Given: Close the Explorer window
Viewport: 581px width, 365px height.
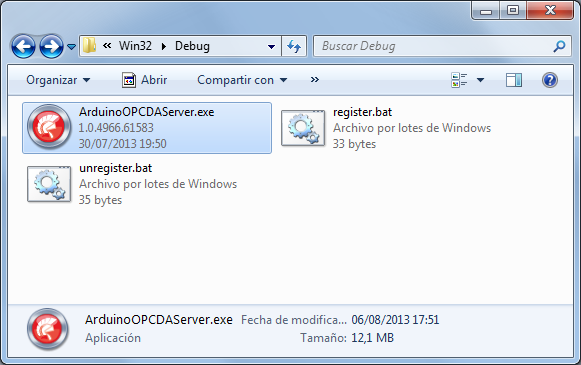Looking at the screenshot, I should (550, 11).
